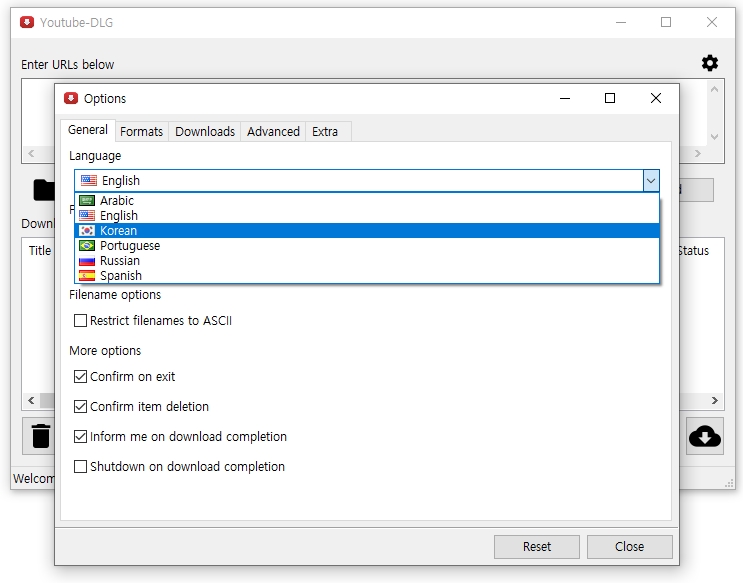This screenshot has width=743, height=583.
Task: Maximize the Options dialog
Action: (610, 98)
